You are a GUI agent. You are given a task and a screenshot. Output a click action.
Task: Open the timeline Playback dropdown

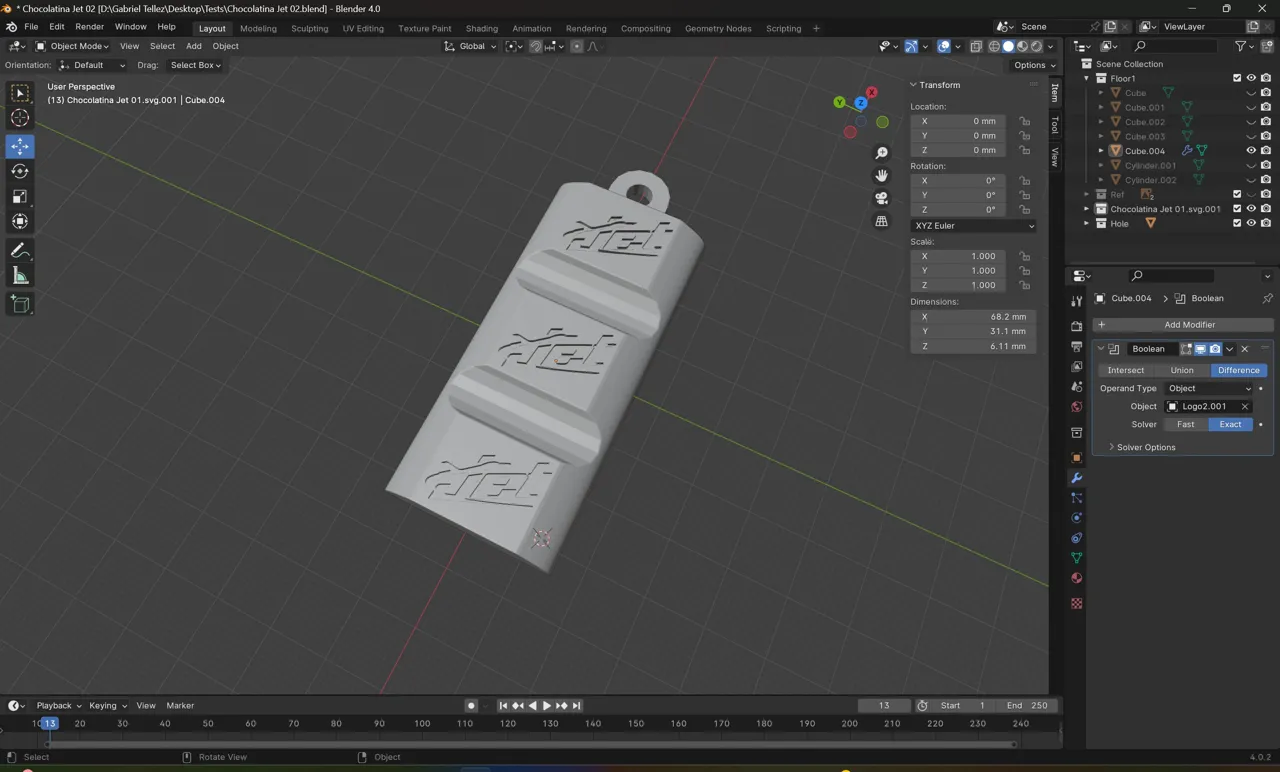tap(58, 706)
